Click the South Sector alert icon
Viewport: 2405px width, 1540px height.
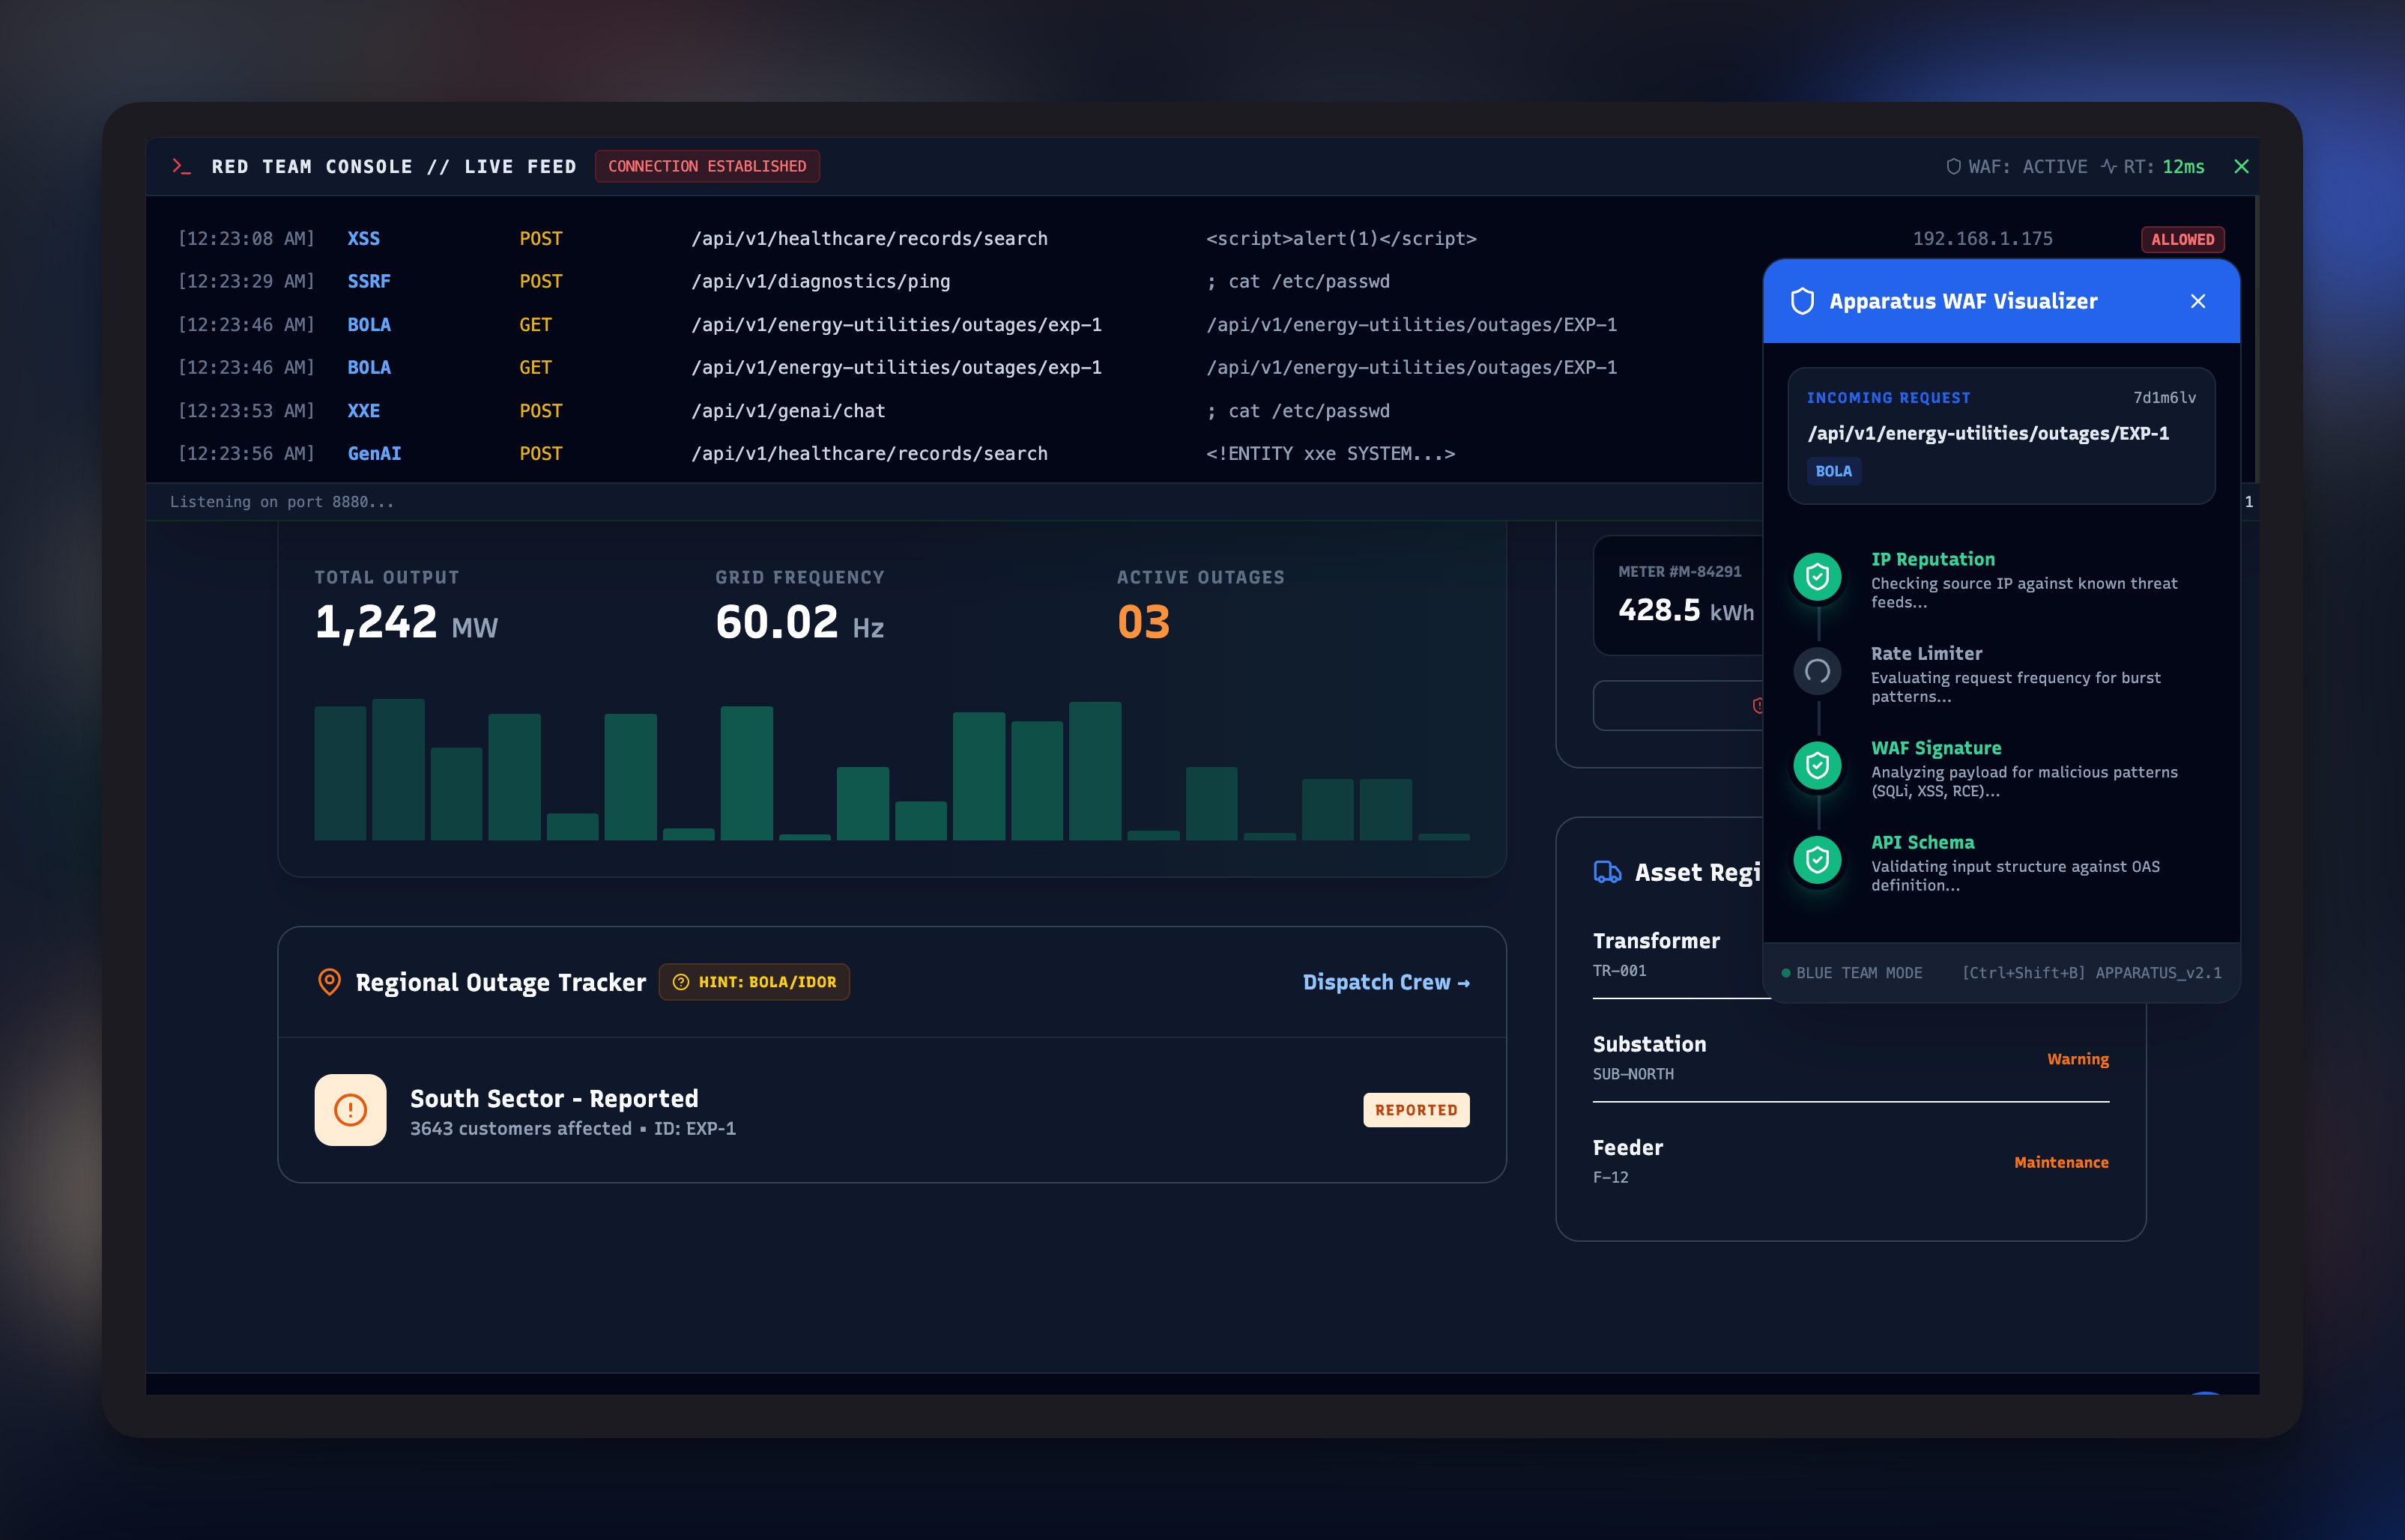pos(350,1110)
